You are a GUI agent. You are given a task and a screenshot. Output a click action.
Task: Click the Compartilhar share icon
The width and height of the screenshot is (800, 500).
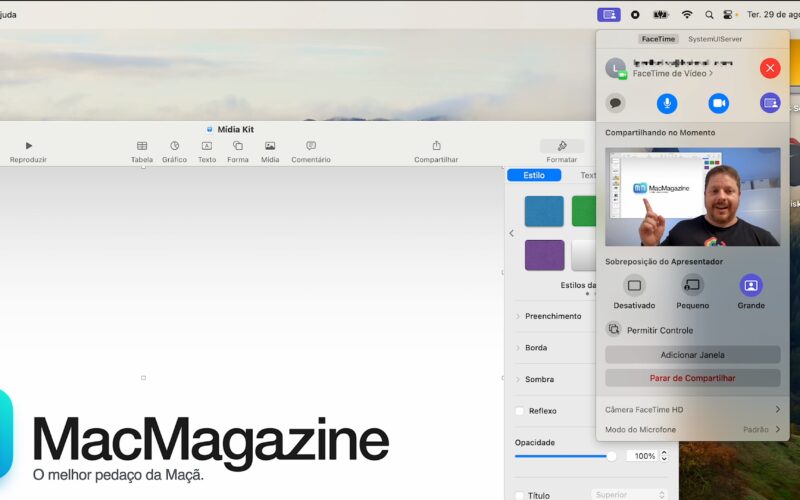(436, 146)
